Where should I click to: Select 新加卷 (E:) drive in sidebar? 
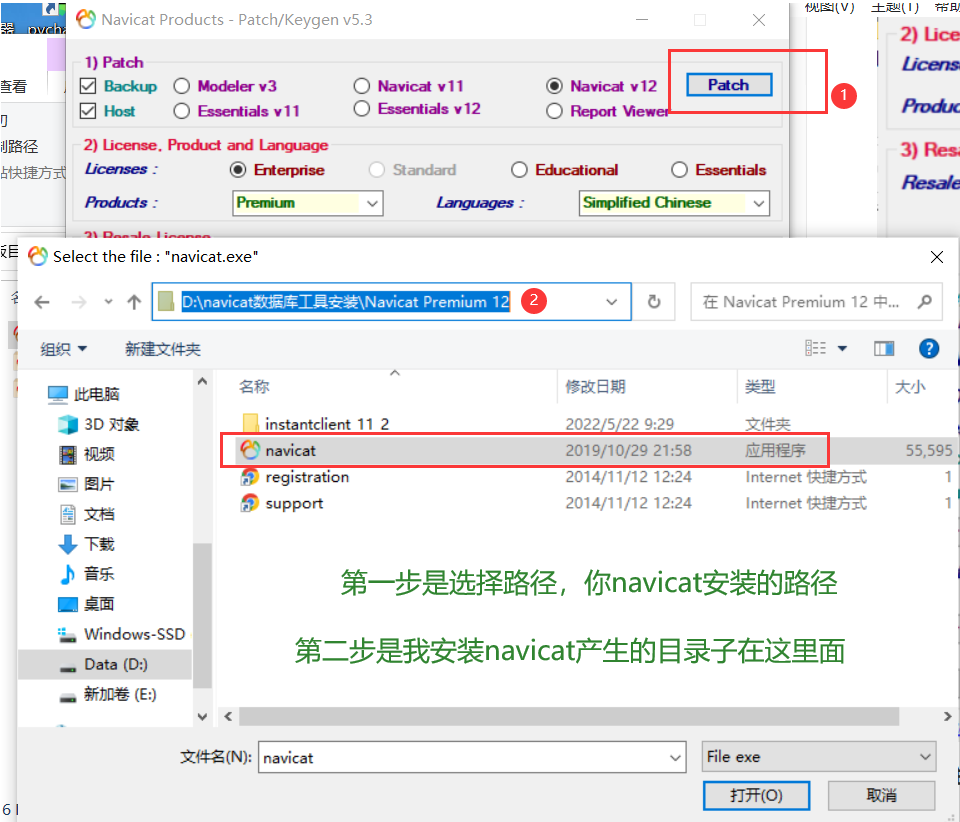click(108, 695)
